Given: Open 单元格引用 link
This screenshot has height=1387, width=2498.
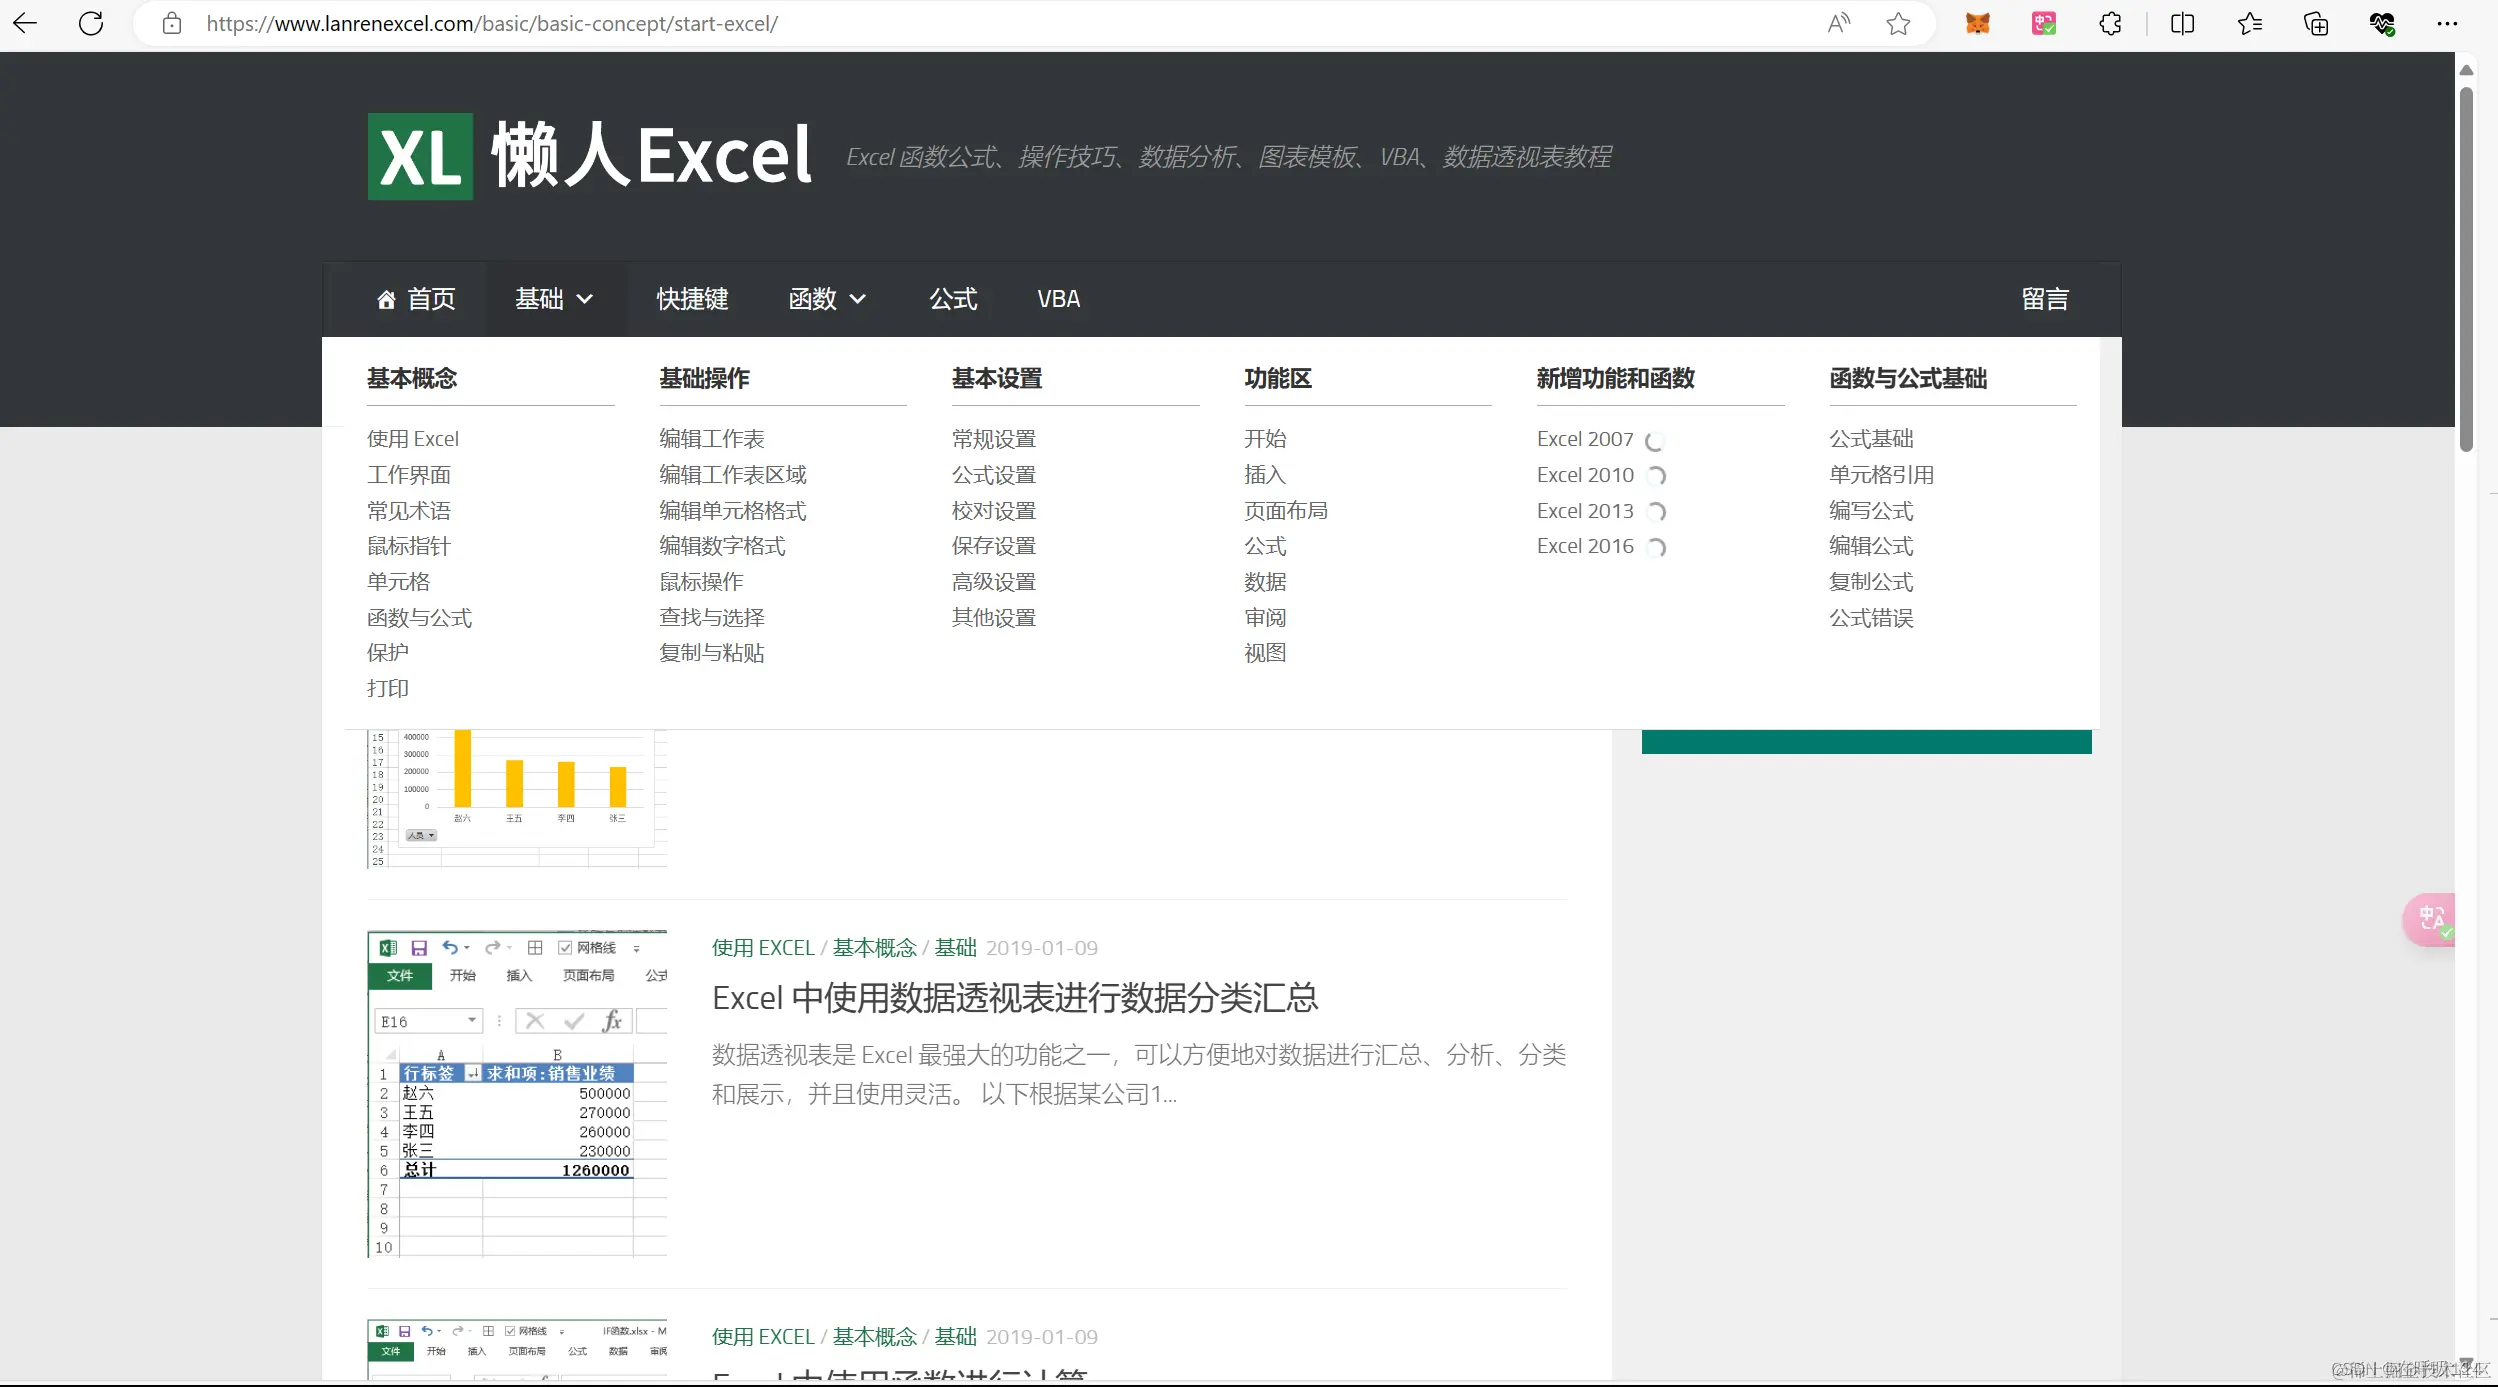Looking at the screenshot, I should [1881, 475].
